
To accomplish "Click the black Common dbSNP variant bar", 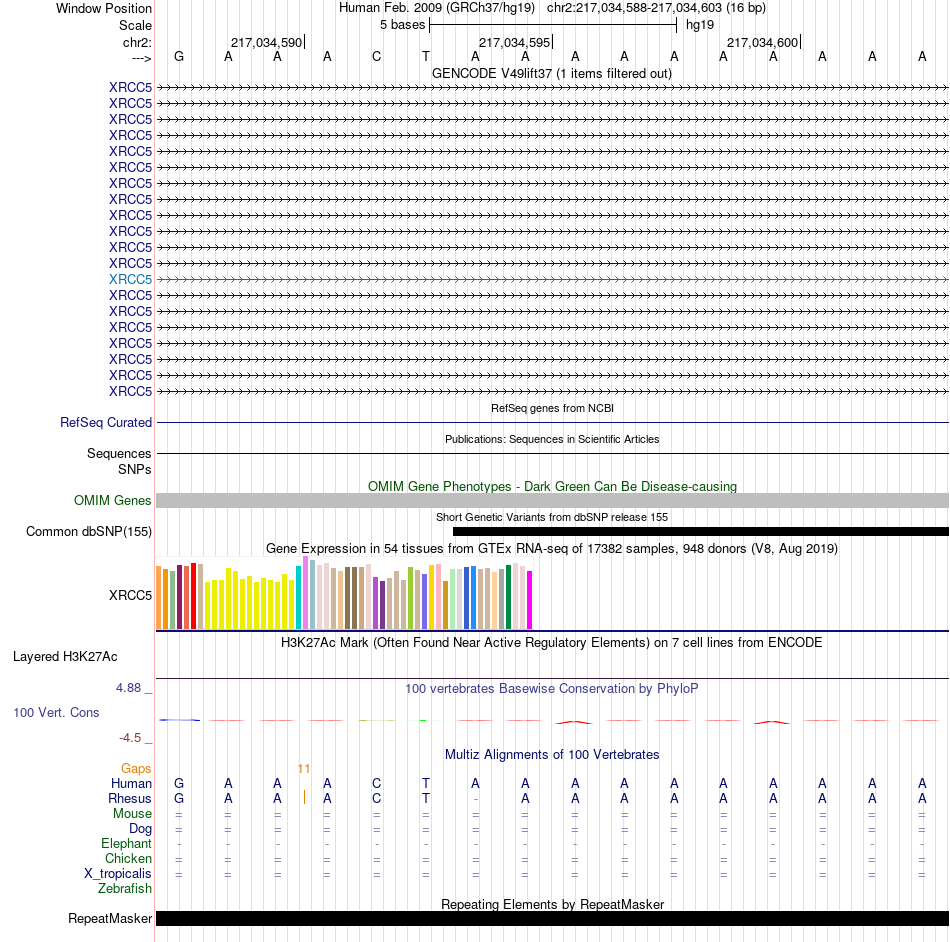I will tap(701, 531).
